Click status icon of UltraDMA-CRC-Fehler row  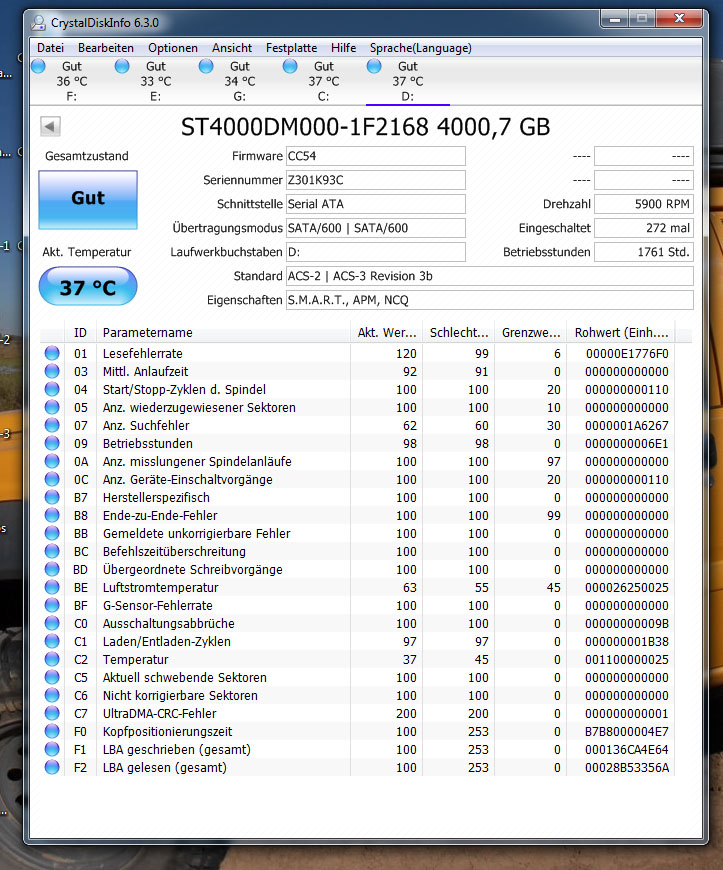[52, 713]
